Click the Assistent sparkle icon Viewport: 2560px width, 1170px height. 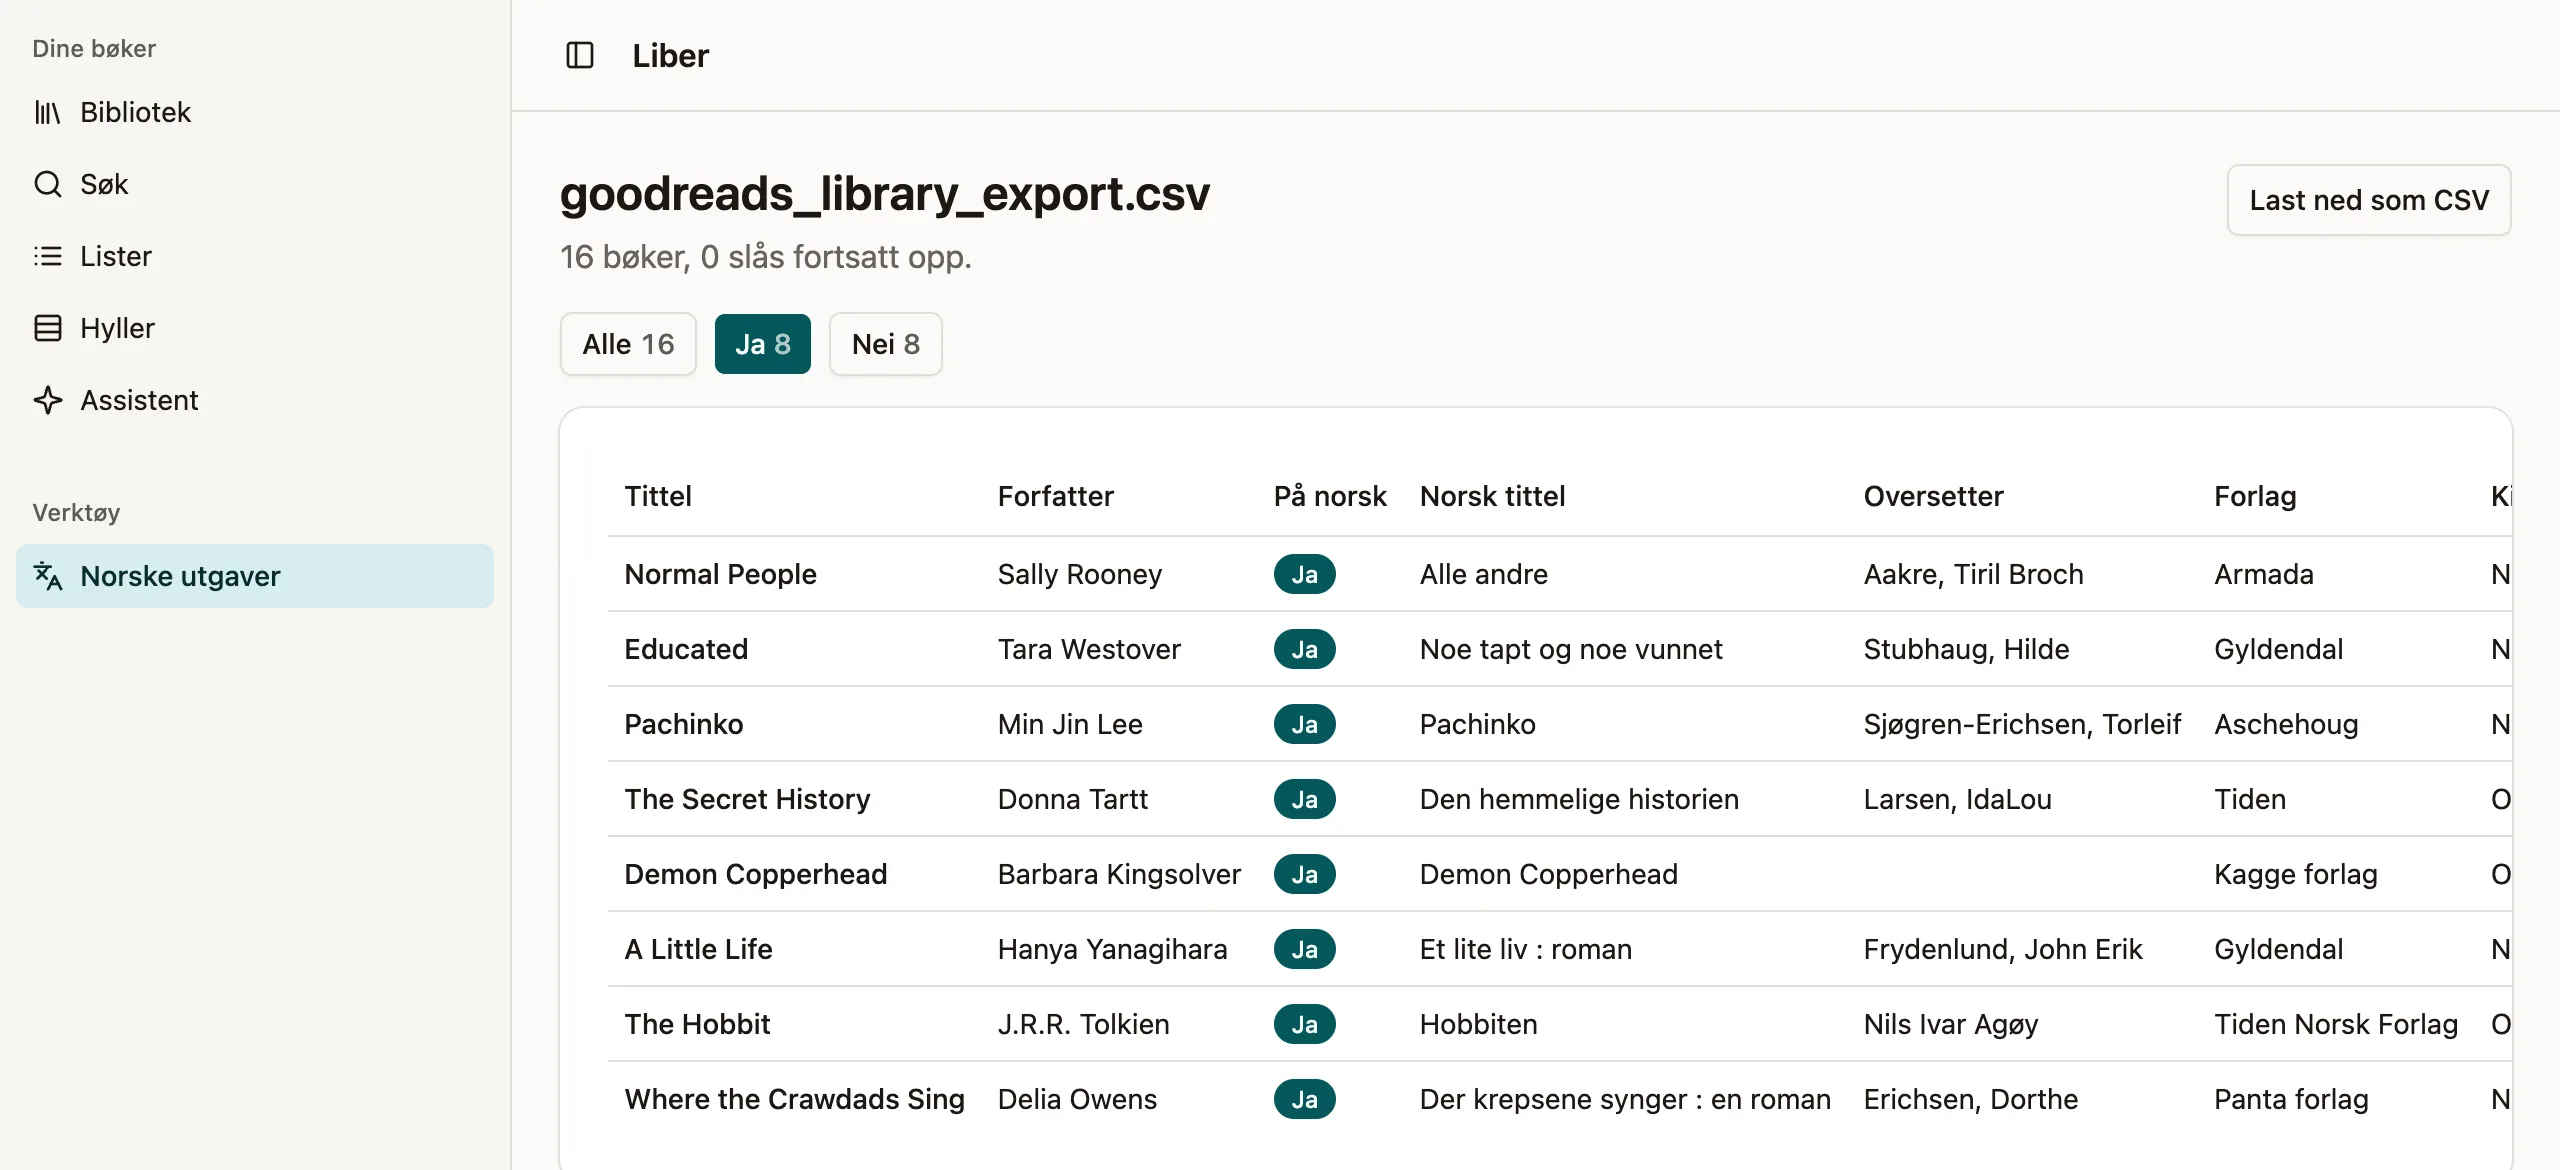47,400
